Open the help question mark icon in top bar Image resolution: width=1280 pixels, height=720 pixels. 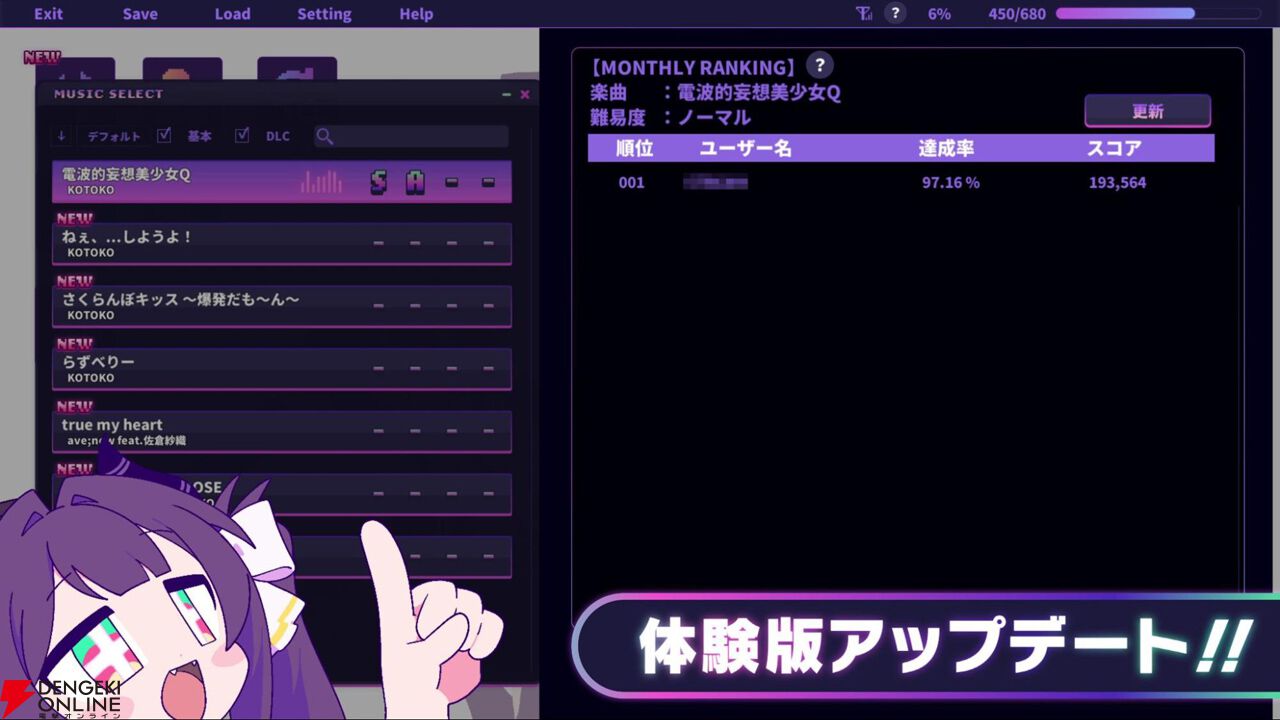pos(895,13)
